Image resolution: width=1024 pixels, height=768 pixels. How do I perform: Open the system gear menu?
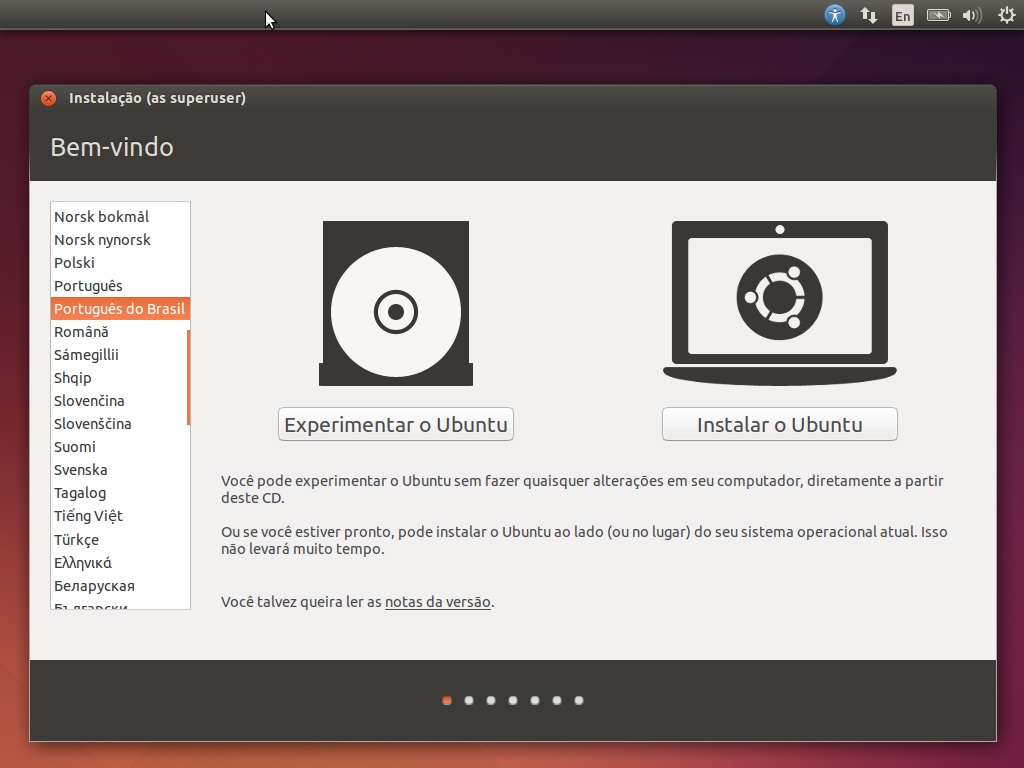tap(1006, 15)
